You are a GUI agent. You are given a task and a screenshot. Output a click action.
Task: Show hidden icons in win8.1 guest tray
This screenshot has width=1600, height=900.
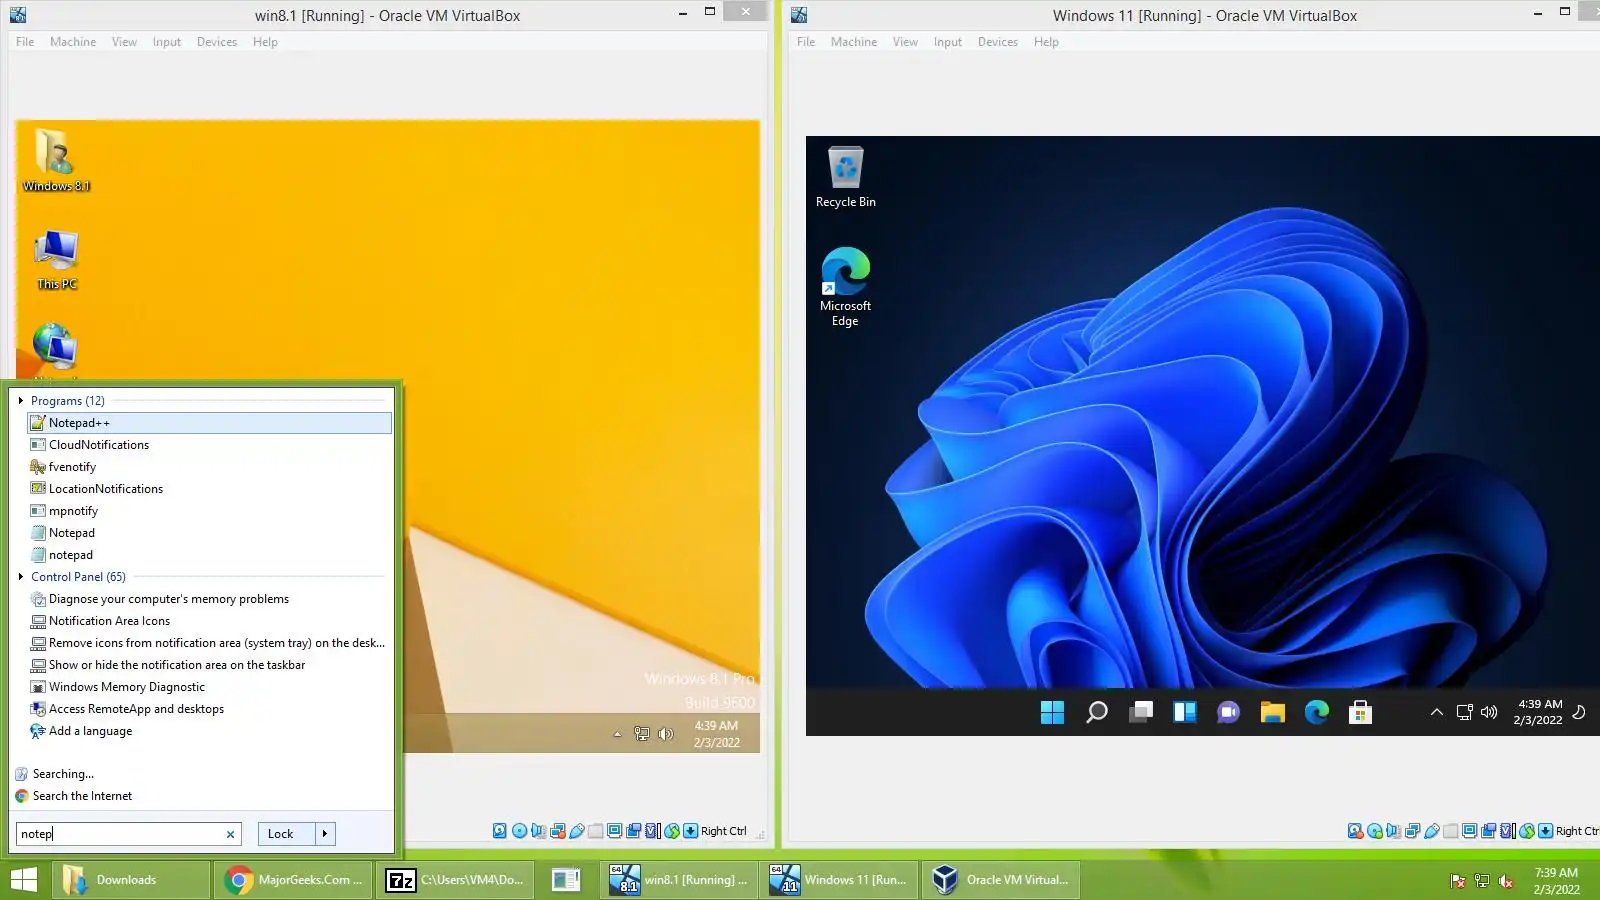click(617, 734)
